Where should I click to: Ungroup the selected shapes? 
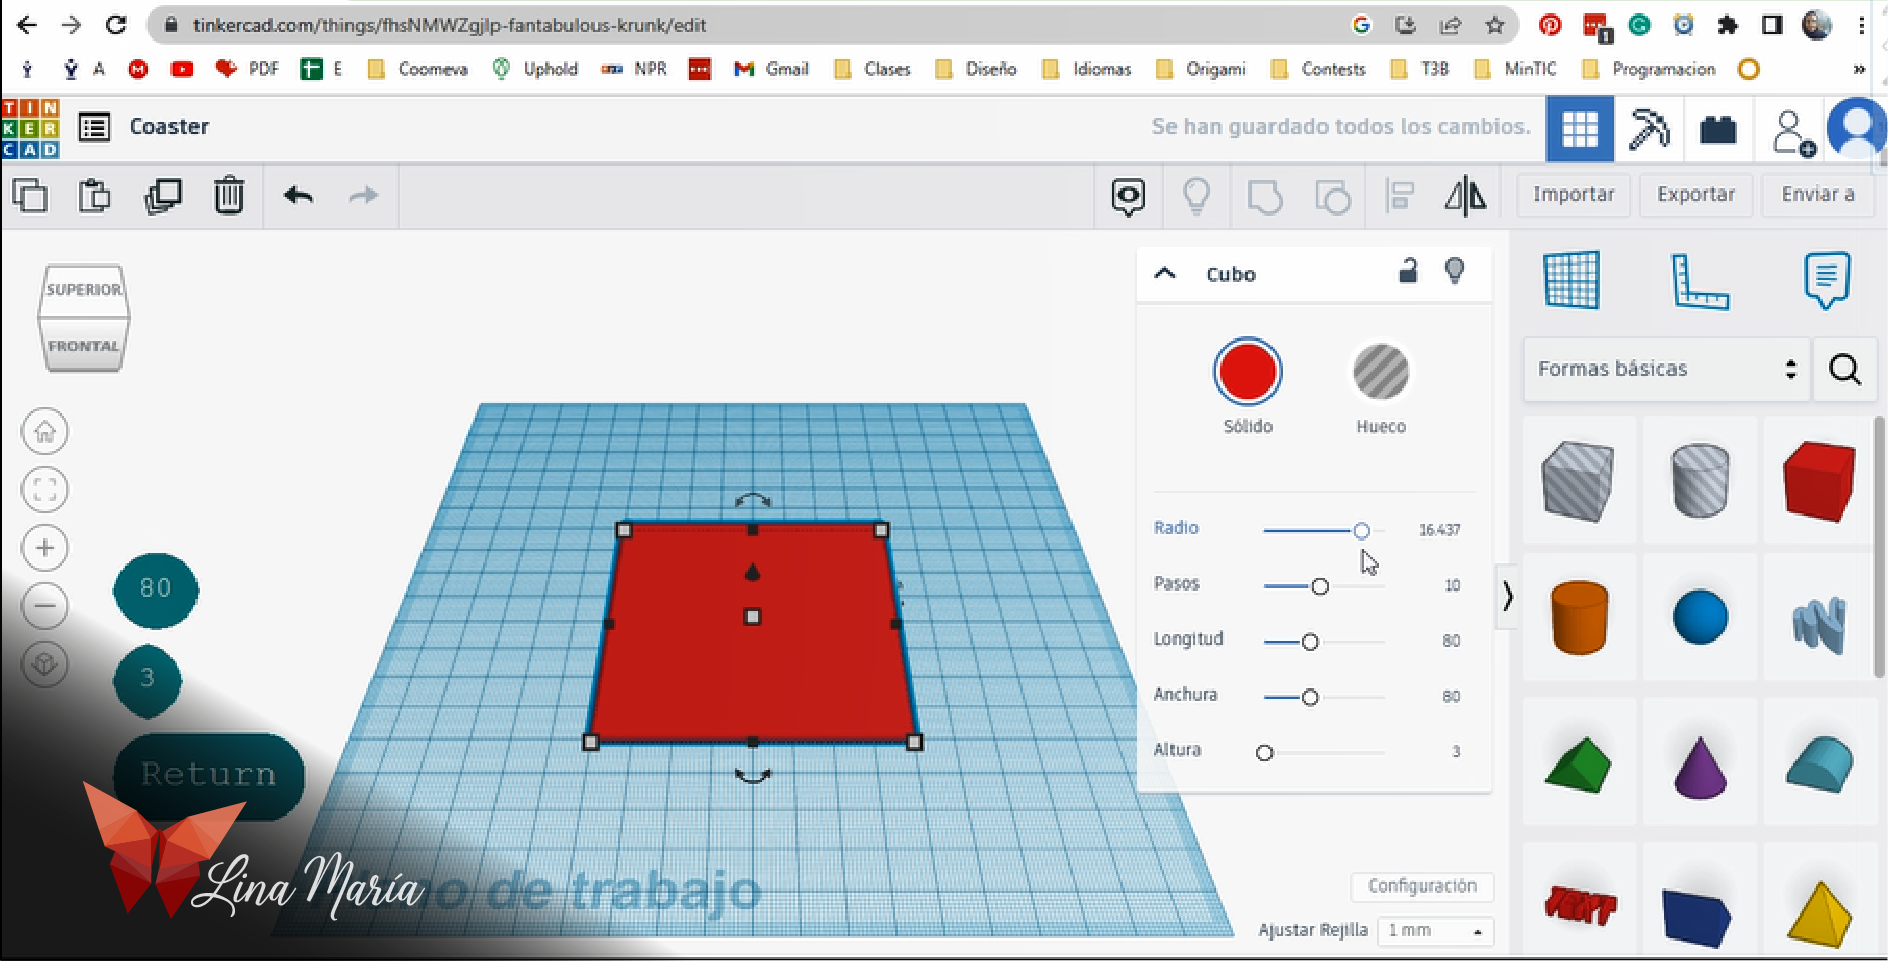(1332, 196)
